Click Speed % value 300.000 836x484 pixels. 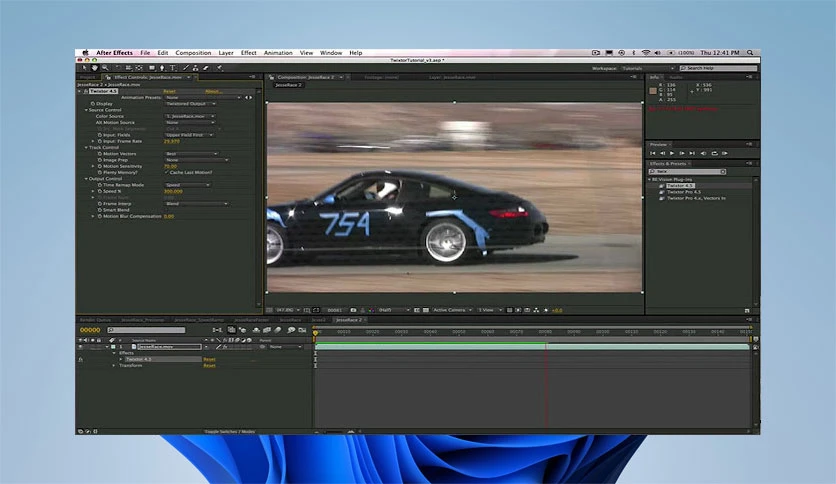(x=173, y=191)
